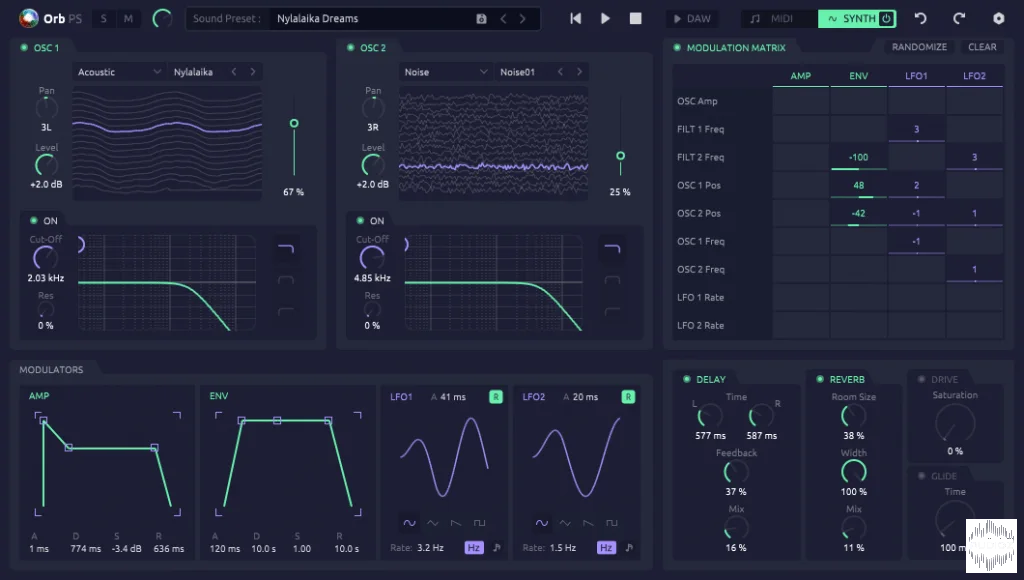Disable the Modulation Matrix
1024x580 pixels.
pos(677,48)
